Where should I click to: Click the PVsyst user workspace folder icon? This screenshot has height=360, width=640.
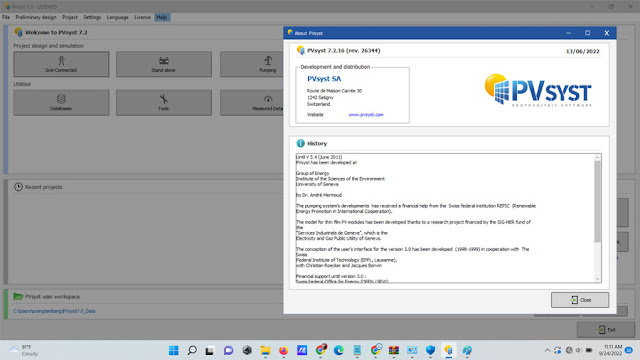coord(18,296)
